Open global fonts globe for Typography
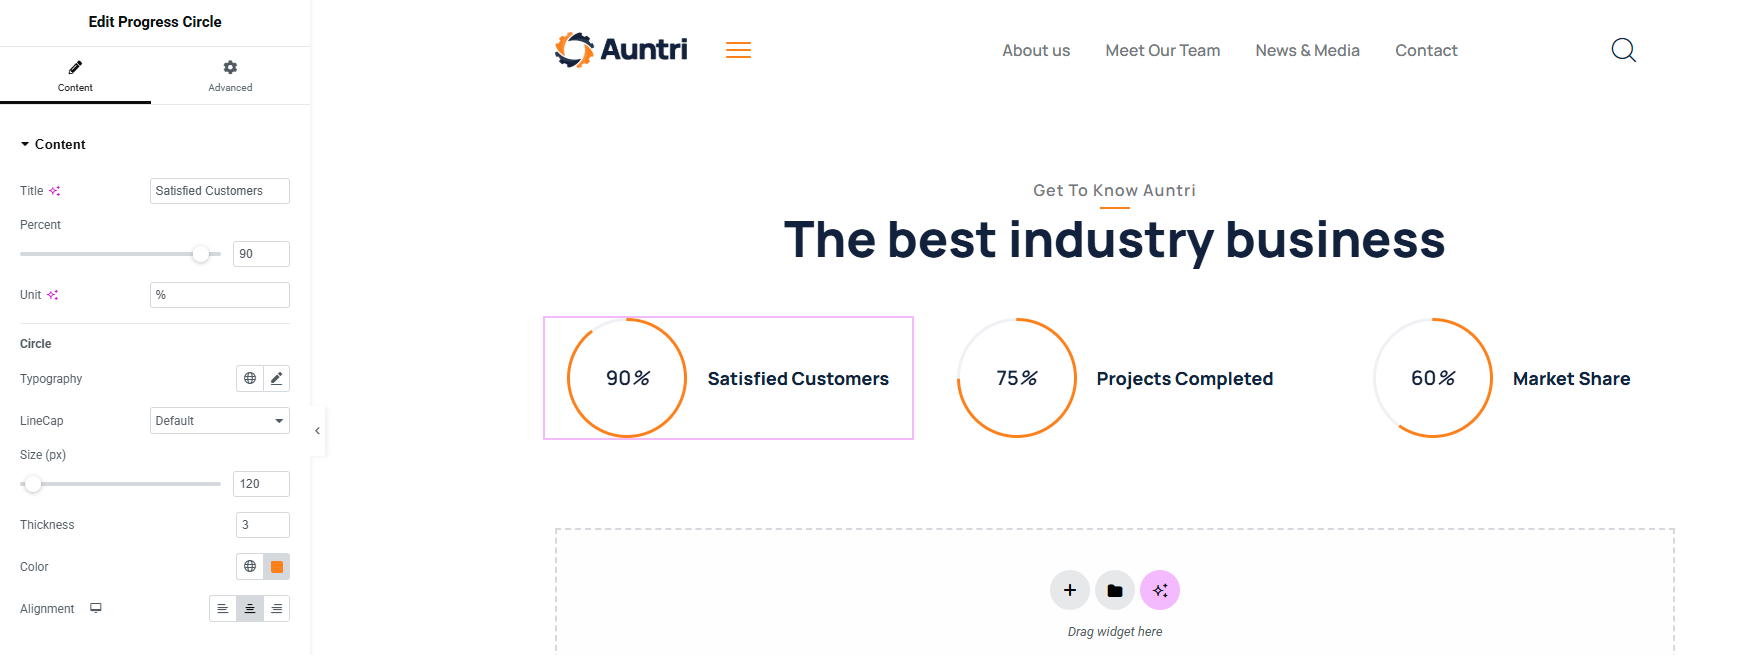 coord(250,378)
